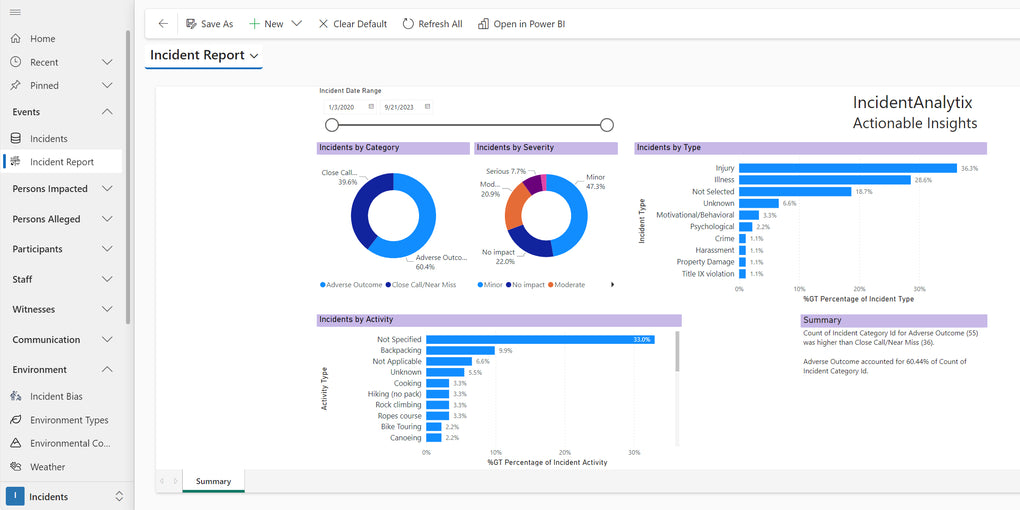
Task: Open Weather in the sidebar
Action: click(47, 467)
